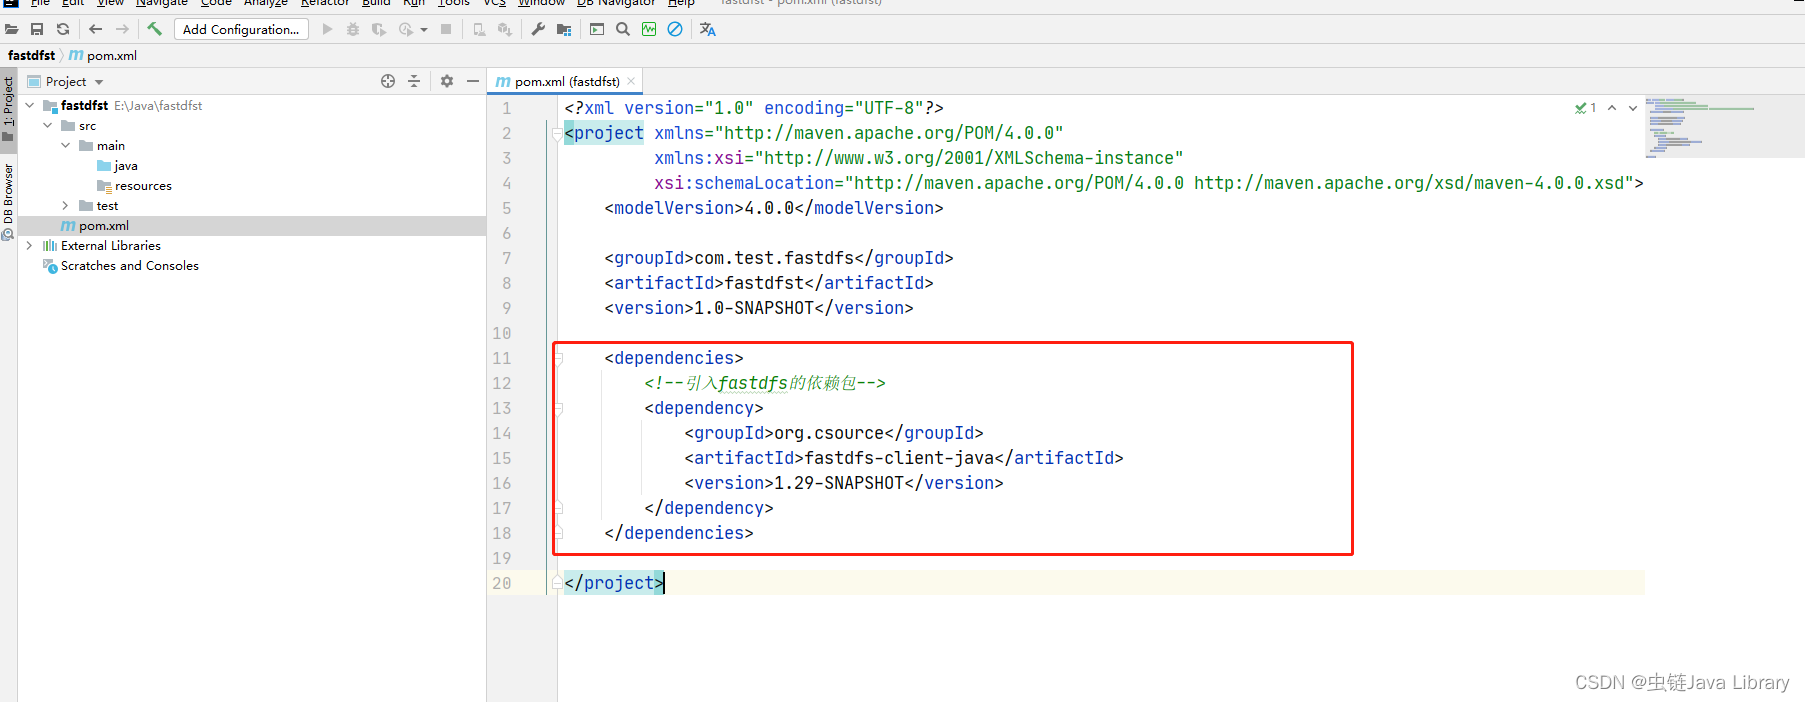The width and height of the screenshot is (1805, 702).
Task: Click the org.csource groupId text
Action: pyautogui.click(x=829, y=433)
